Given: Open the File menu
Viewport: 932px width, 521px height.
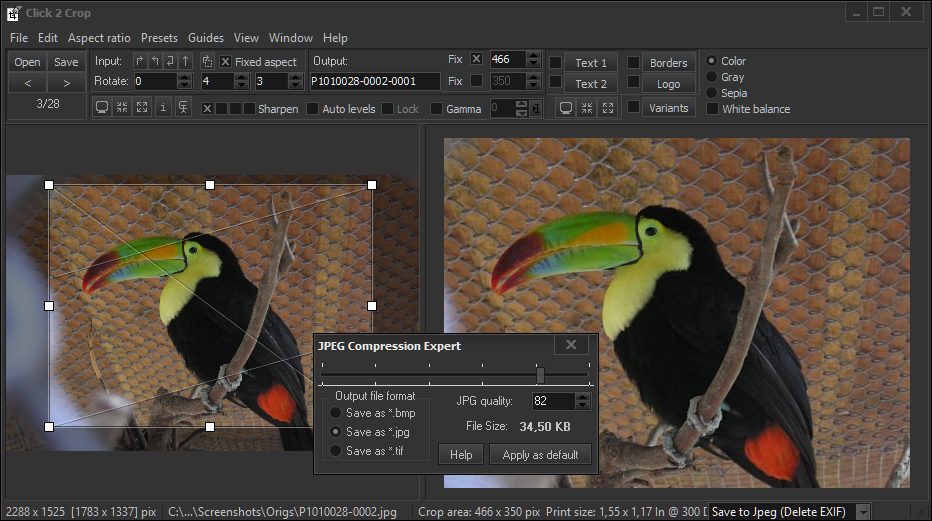Looking at the screenshot, I should [19, 38].
